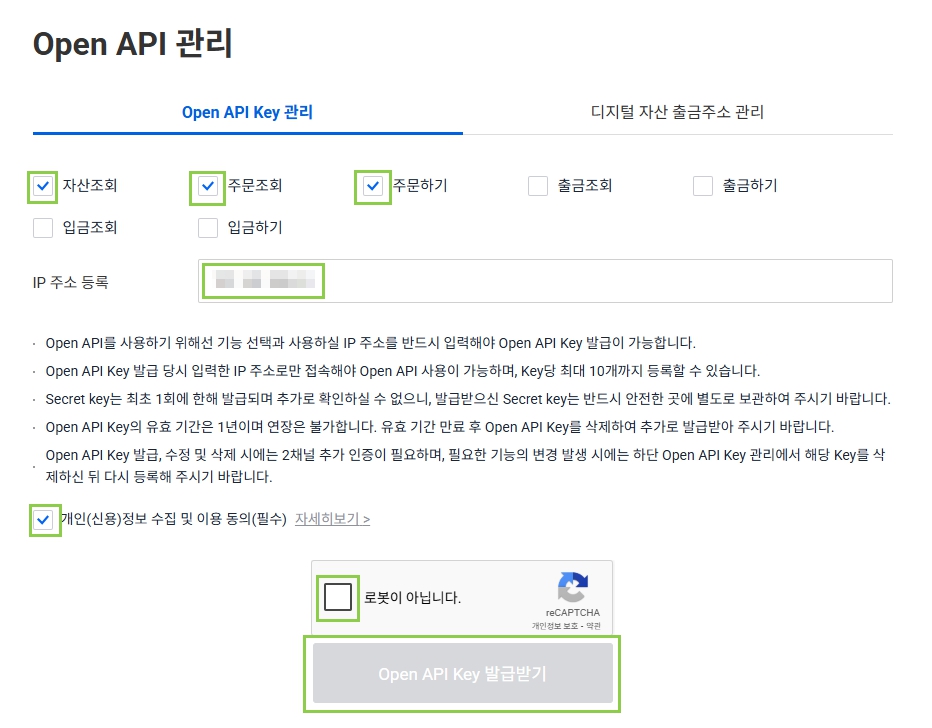Screen dimensions: 932x728
Task: Click the IP 주소 등록 field label
Action: click(70, 282)
